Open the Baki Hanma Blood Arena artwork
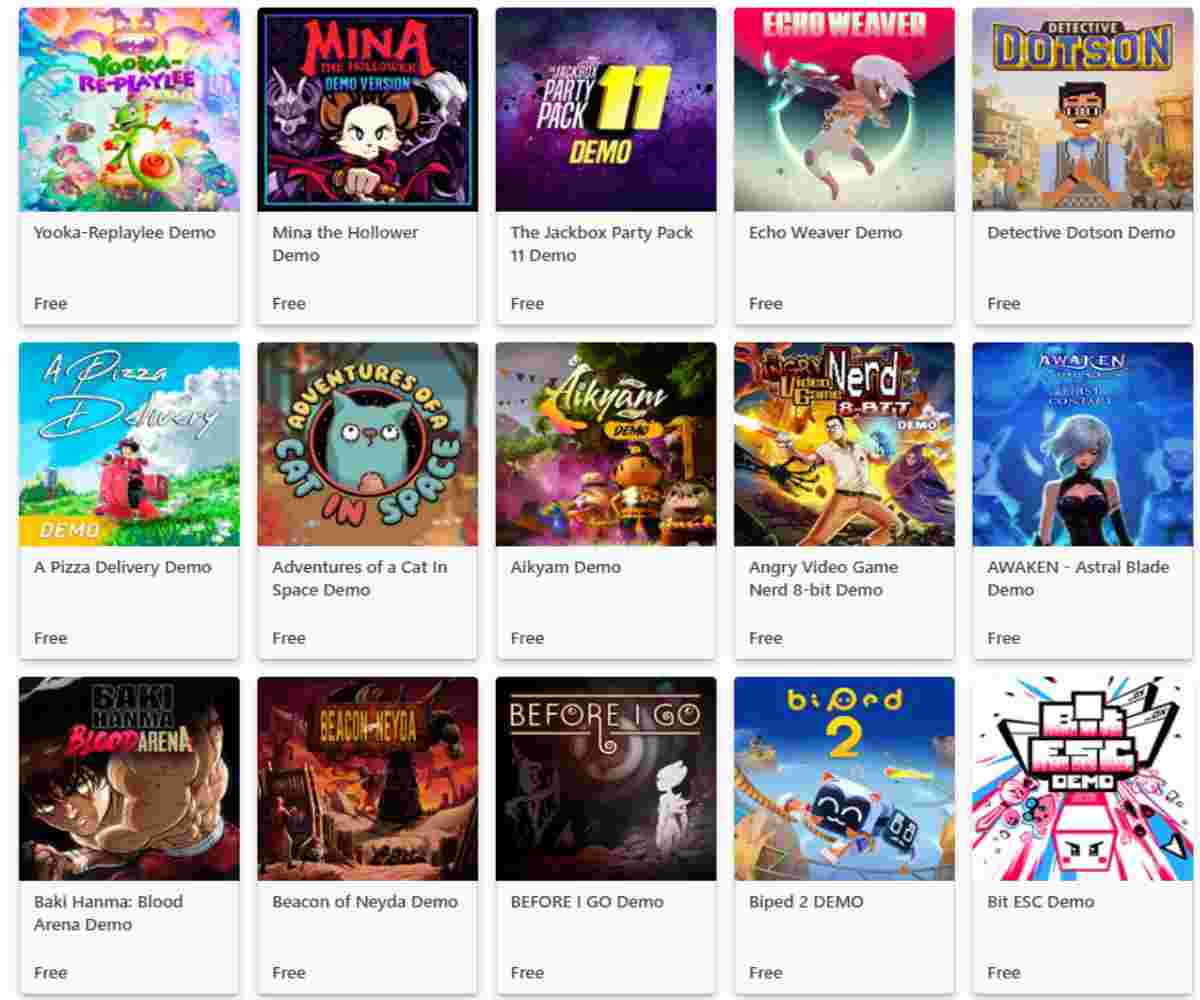This screenshot has width=1200, height=1000. click(x=129, y=779)
